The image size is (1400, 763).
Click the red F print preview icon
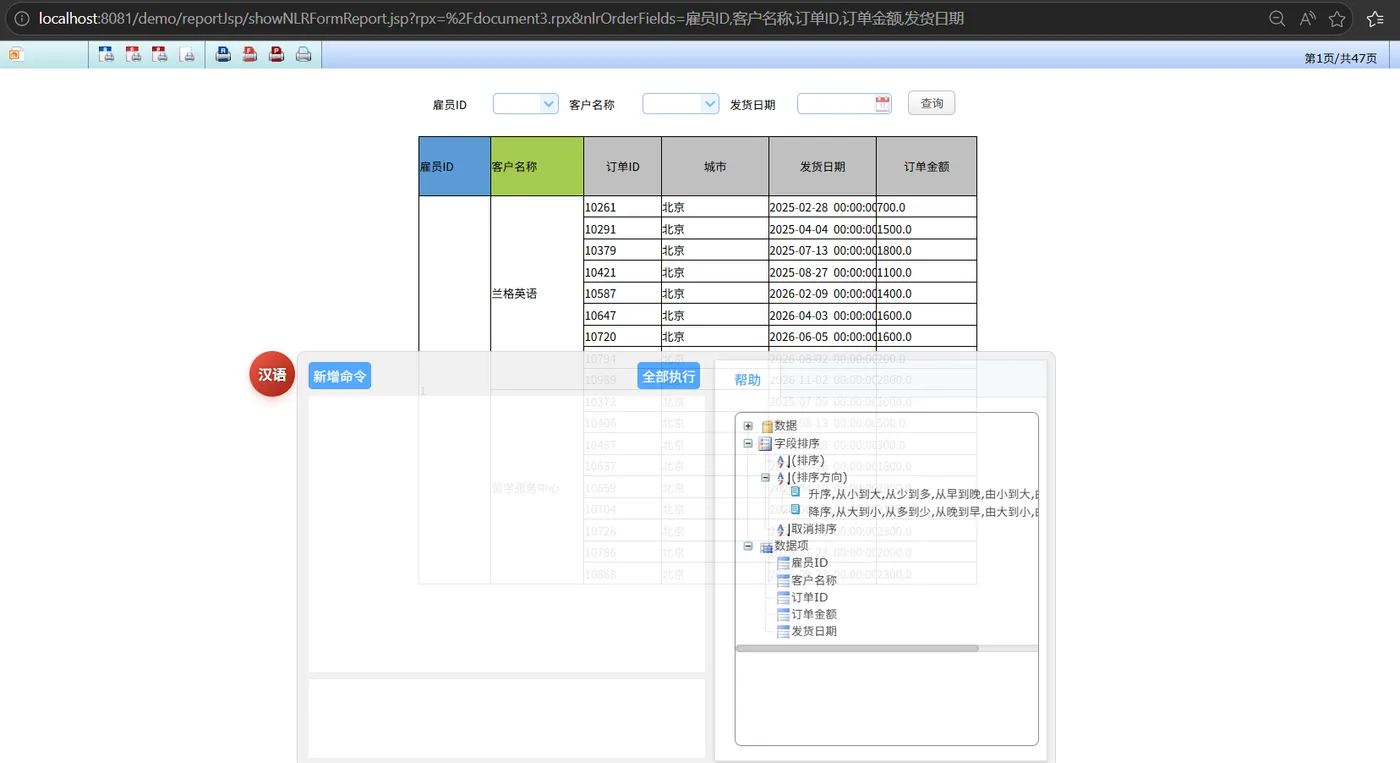pyautogui.click(x=133, y=55)
